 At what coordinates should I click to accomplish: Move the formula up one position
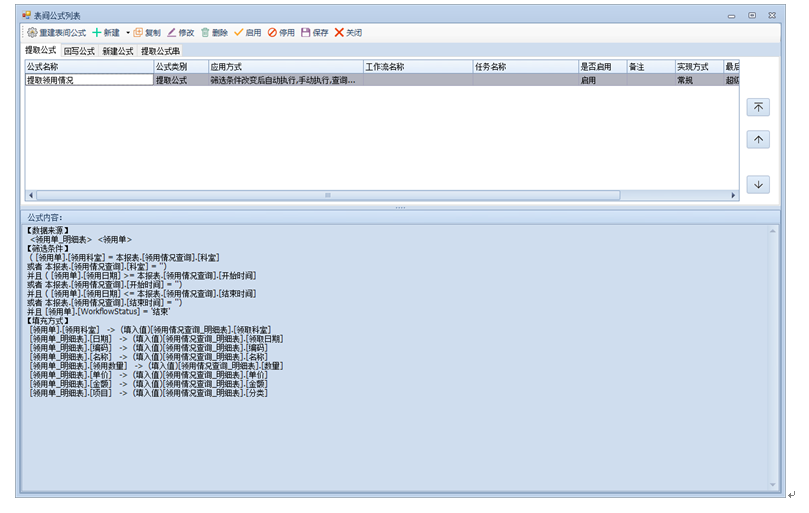coord(758,140)
